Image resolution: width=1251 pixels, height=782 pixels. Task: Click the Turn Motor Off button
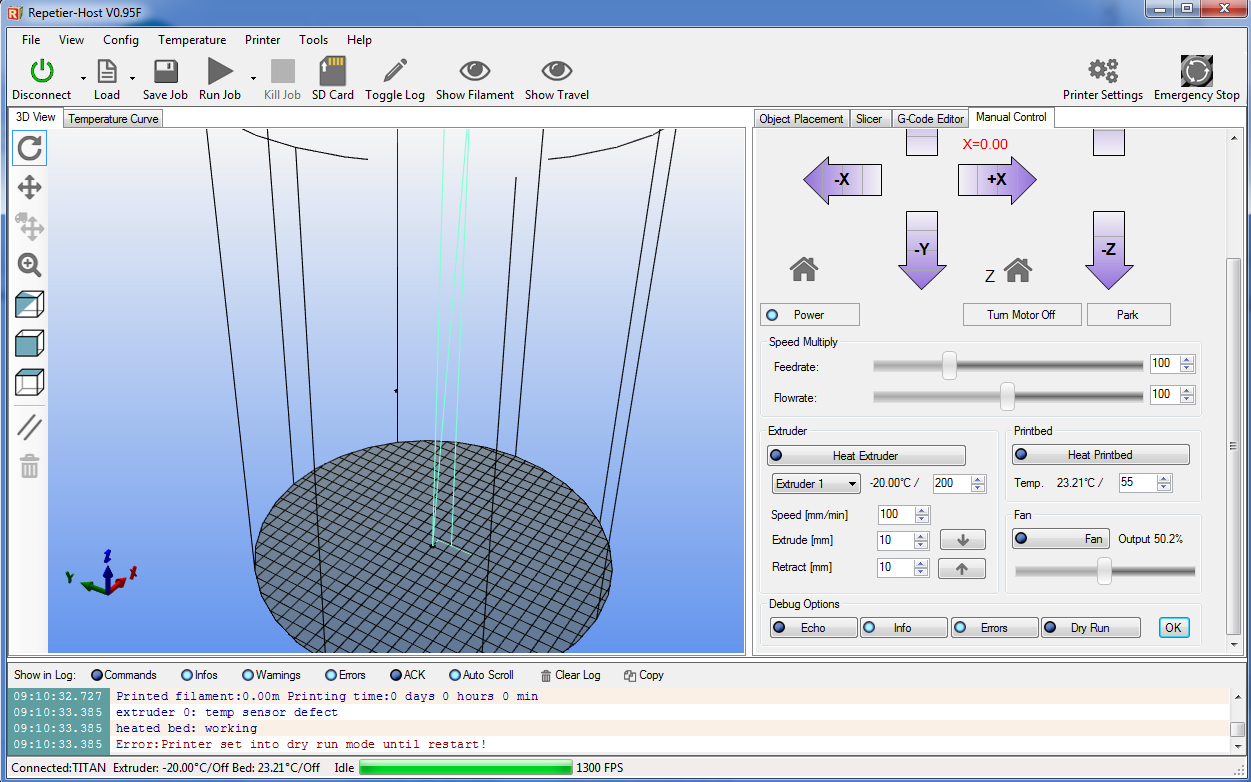click(1020, 315)
